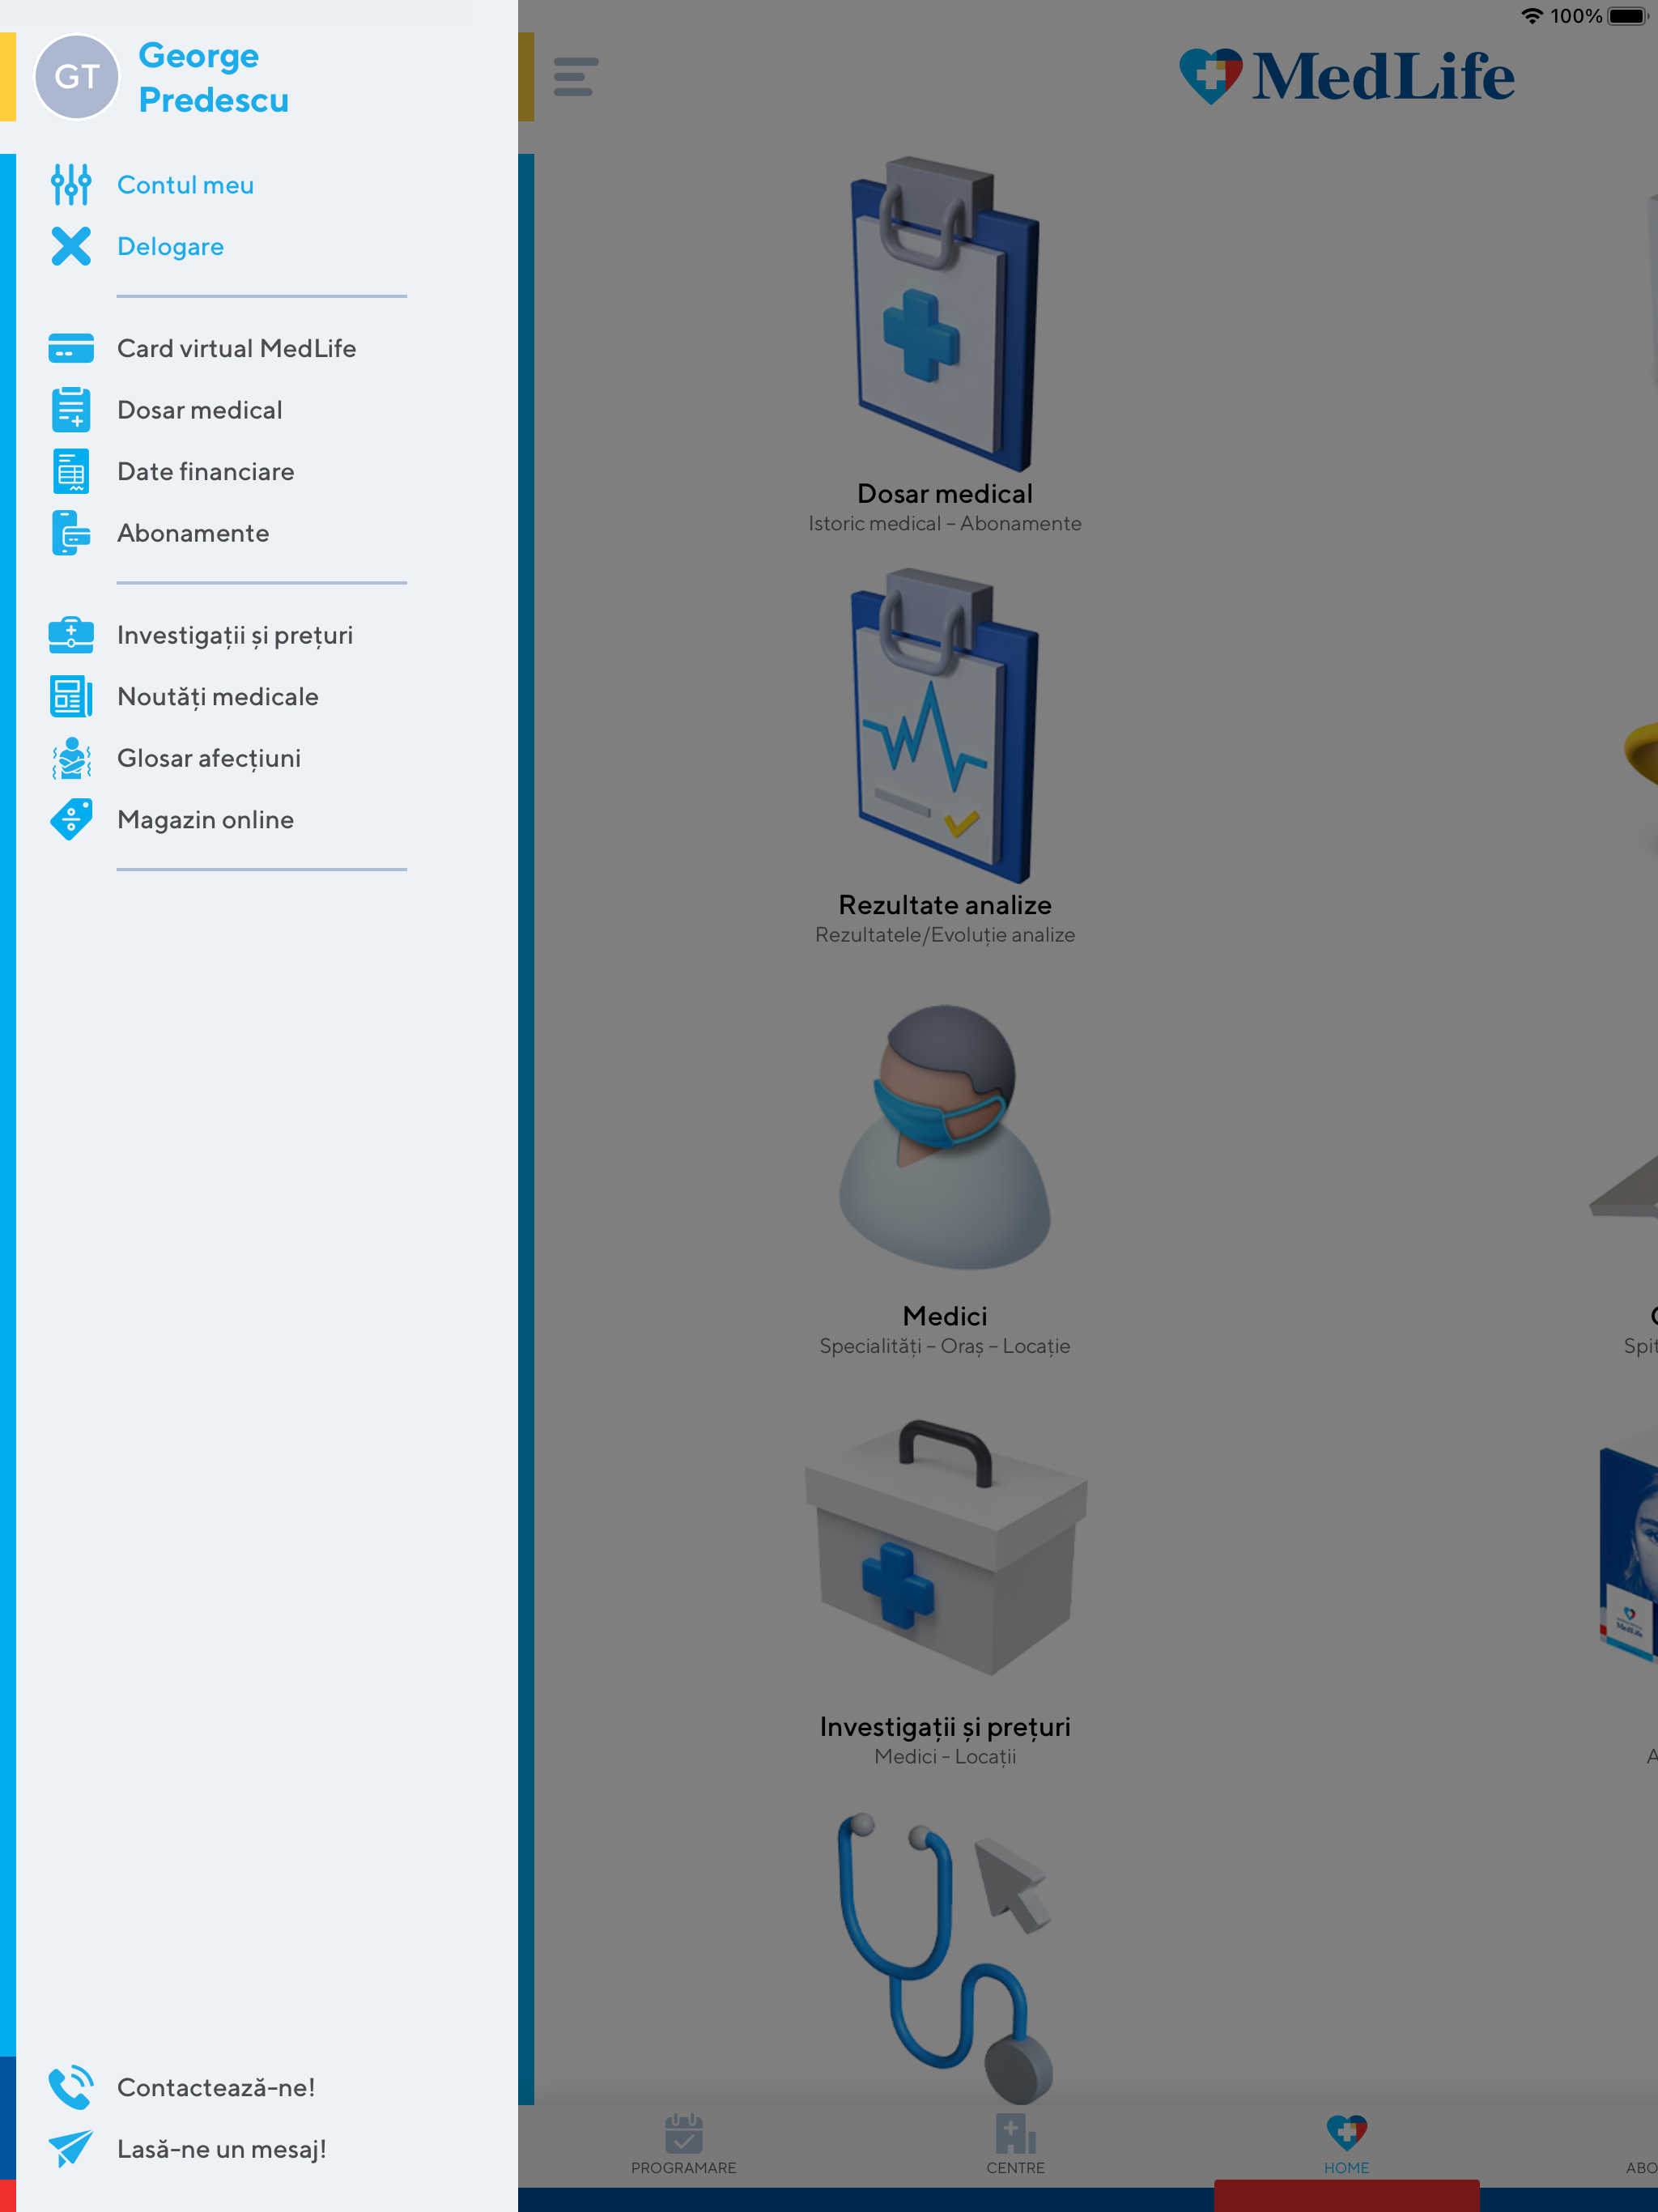The width and height of the screenshot is (1658, 2212).
Task: Open Card virtual MedLife card icon
Action: click(x=70, y=348)
